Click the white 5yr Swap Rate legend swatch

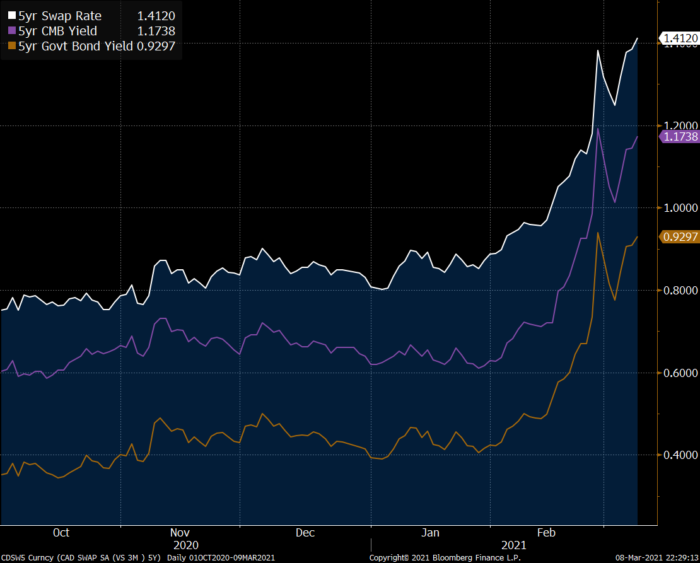10,17
